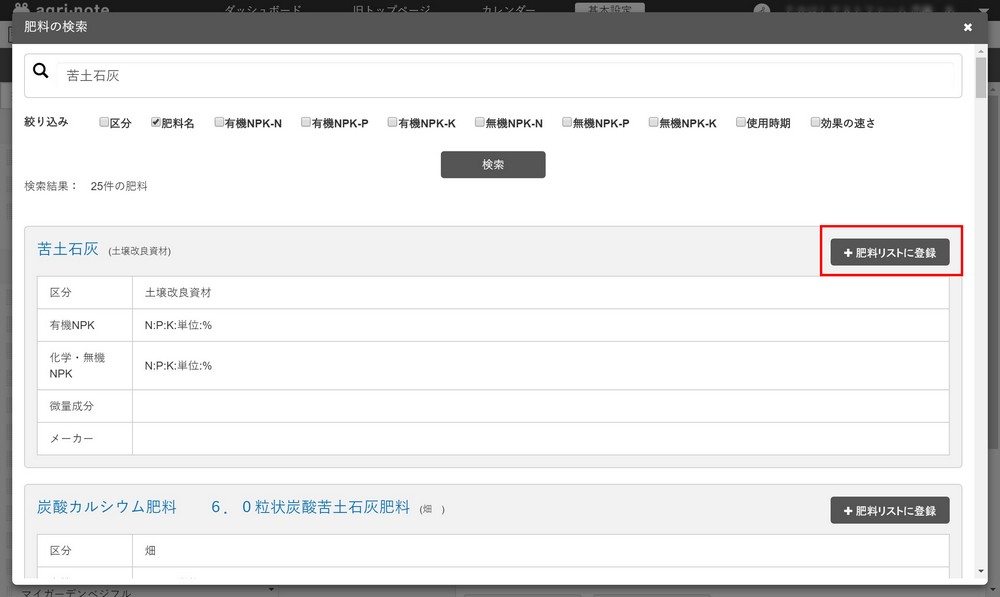Enable the 有機NPK-P filter checkbox

click(306, 123)
